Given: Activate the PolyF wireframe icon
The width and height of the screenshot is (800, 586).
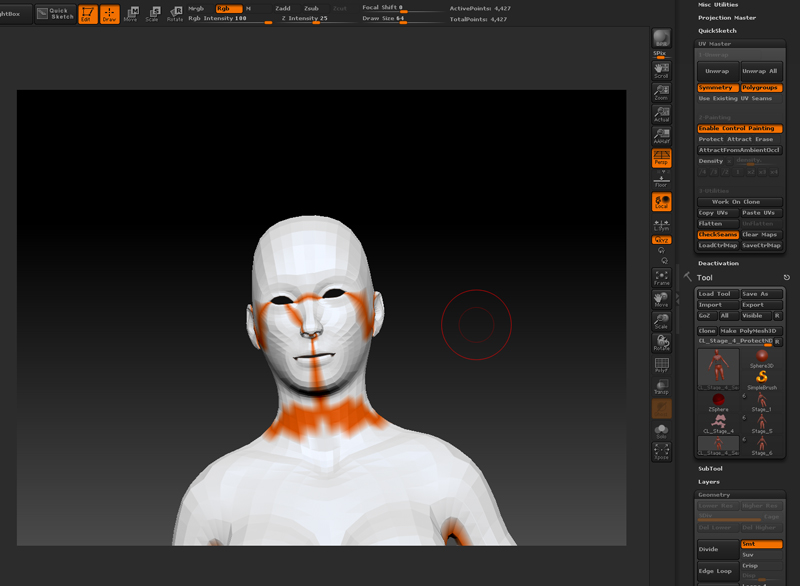Looking at the screenshot, I should [661, 365].
